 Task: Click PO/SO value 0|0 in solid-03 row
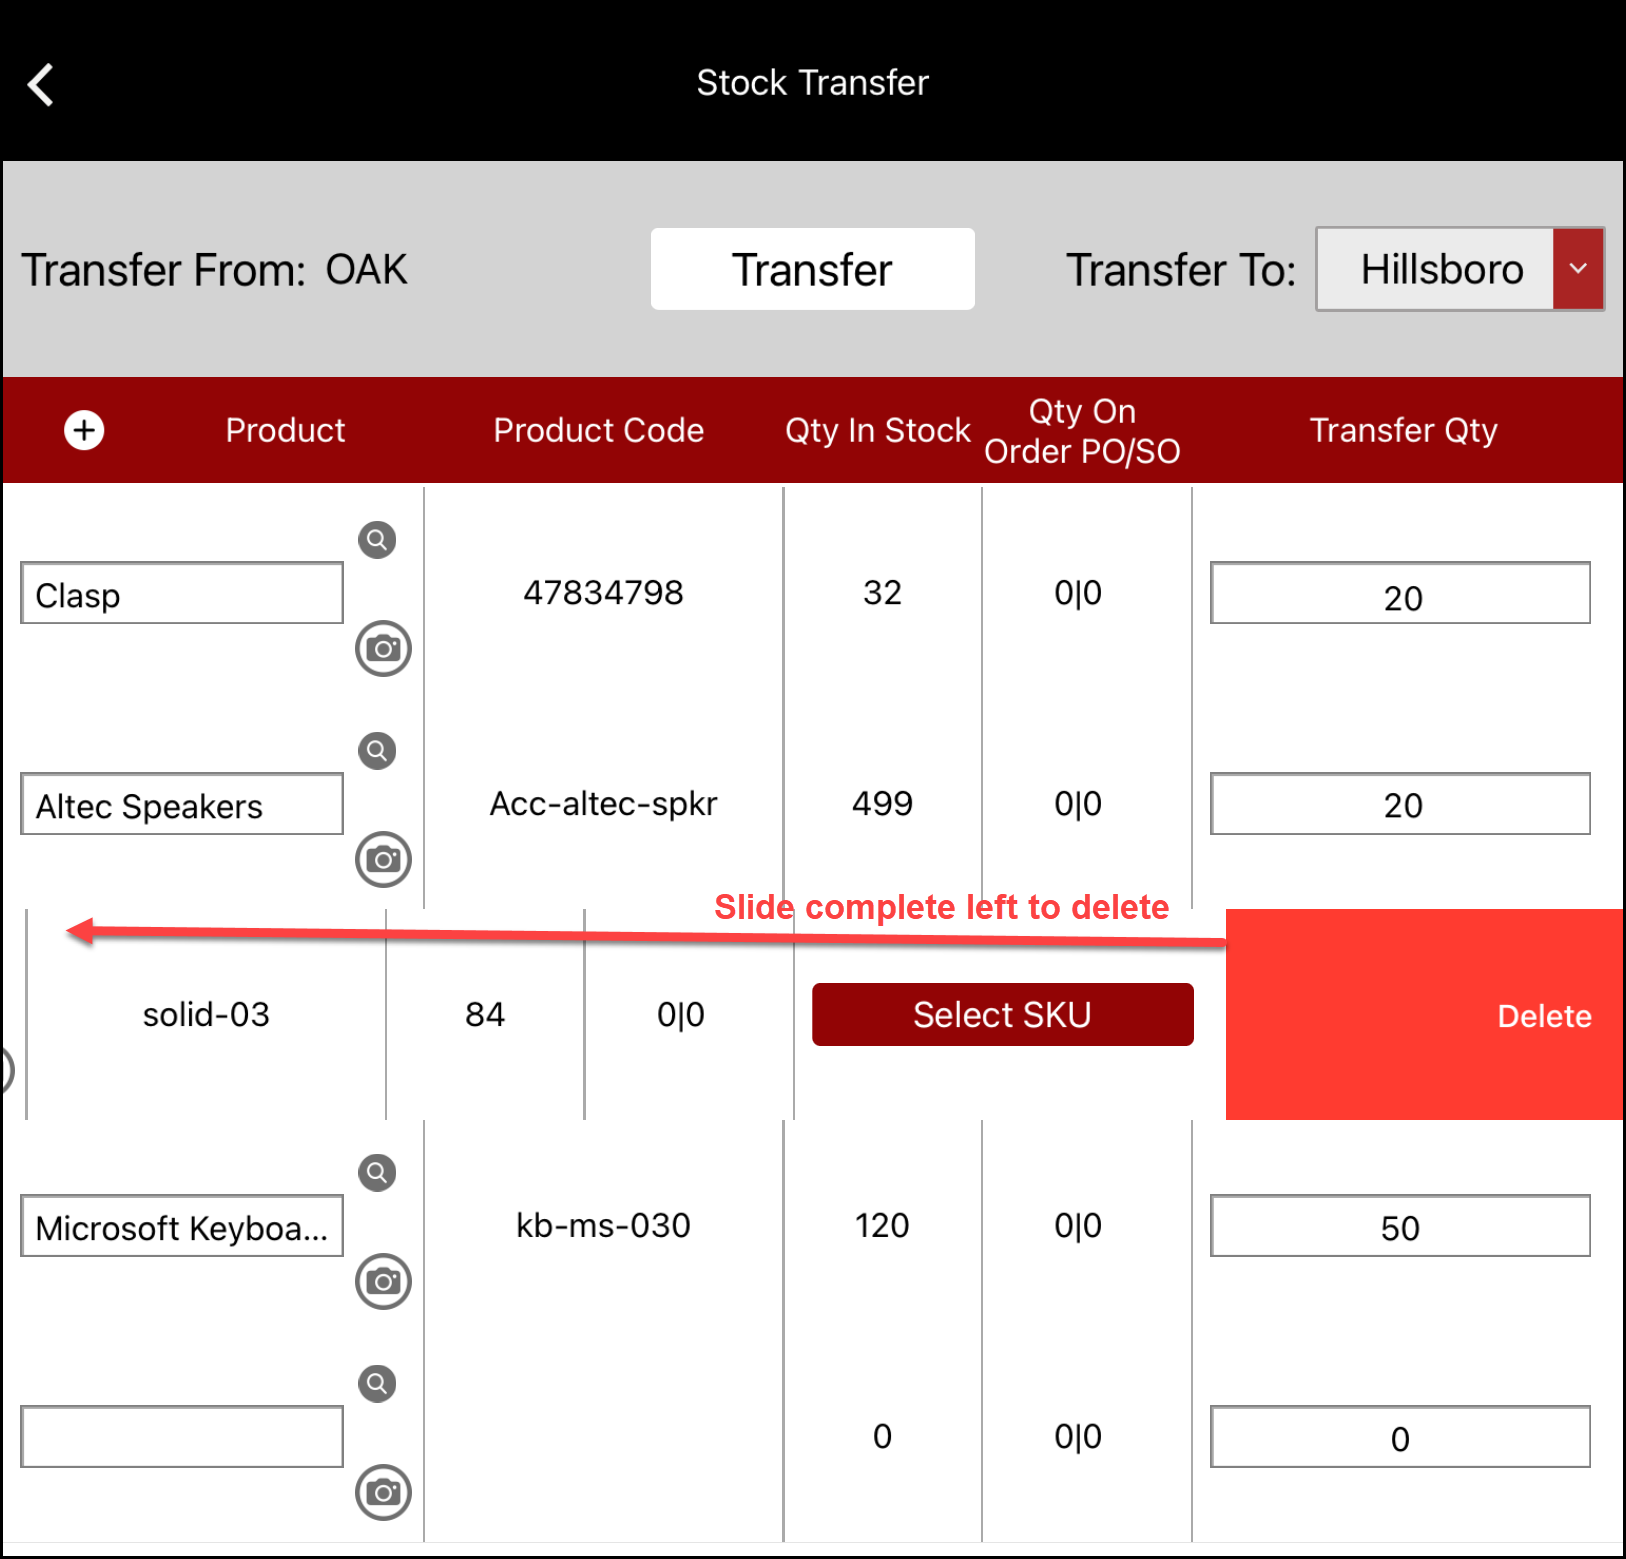coord(680,1015)
